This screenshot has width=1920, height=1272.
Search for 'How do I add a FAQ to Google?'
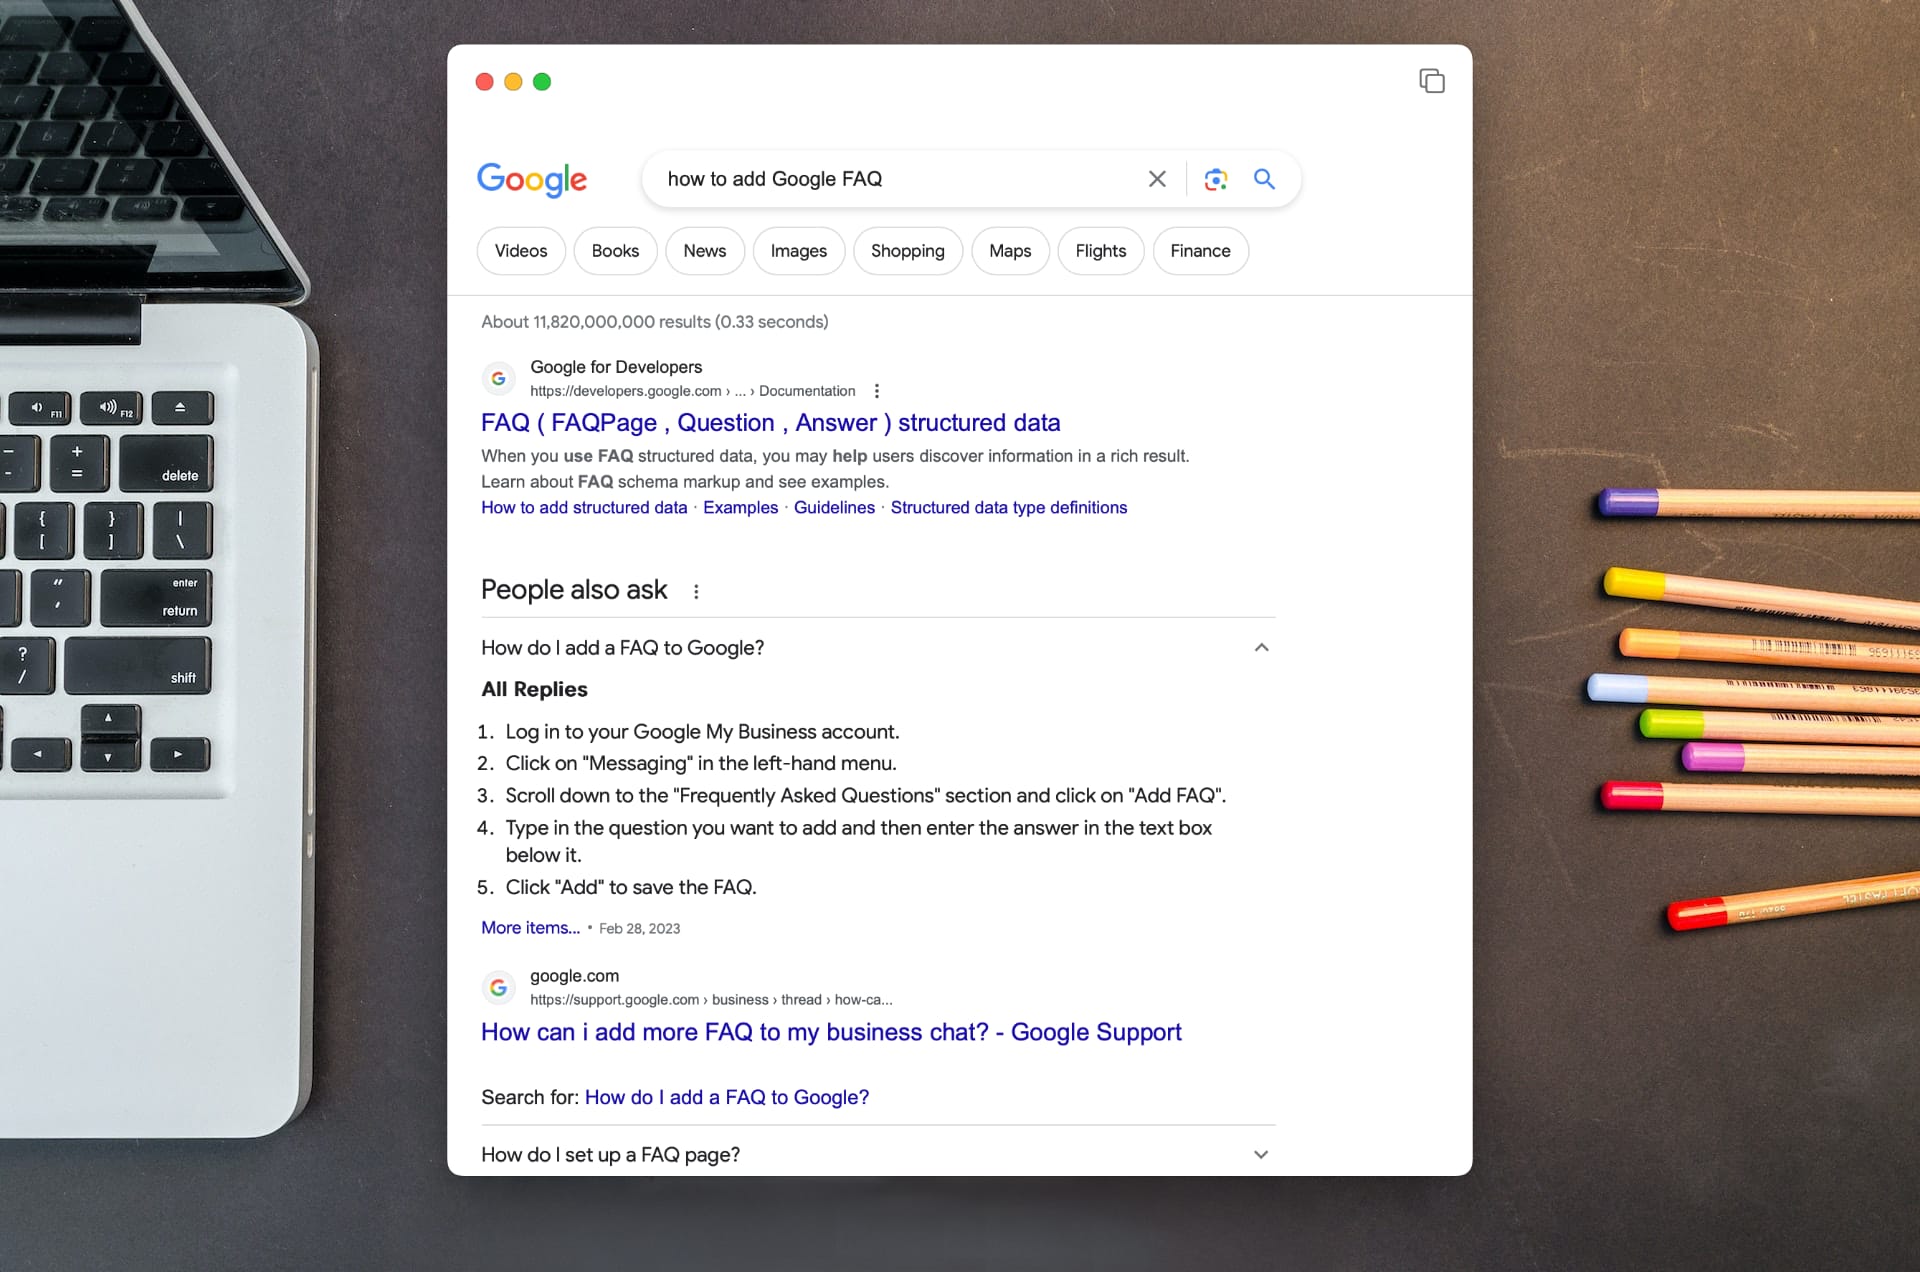point(726,1097)
